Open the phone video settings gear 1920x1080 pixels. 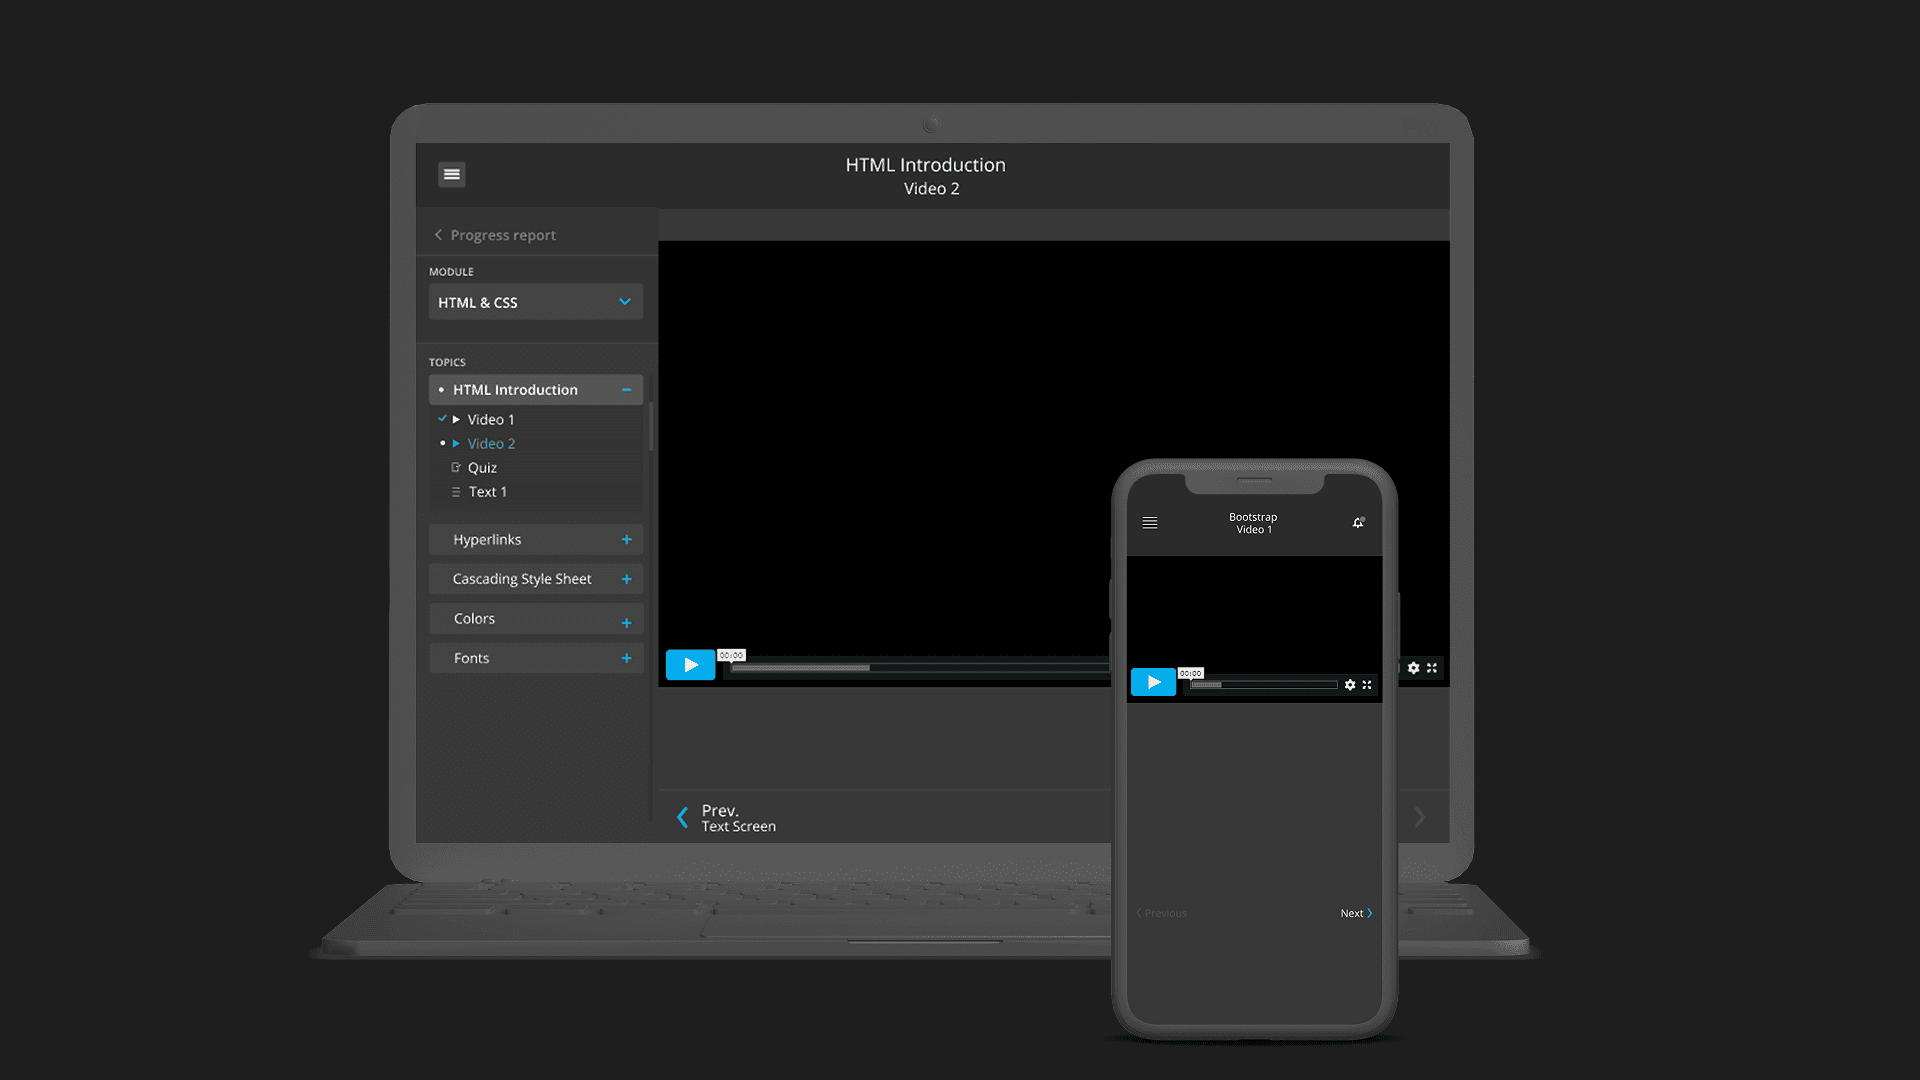(1350, 685)
